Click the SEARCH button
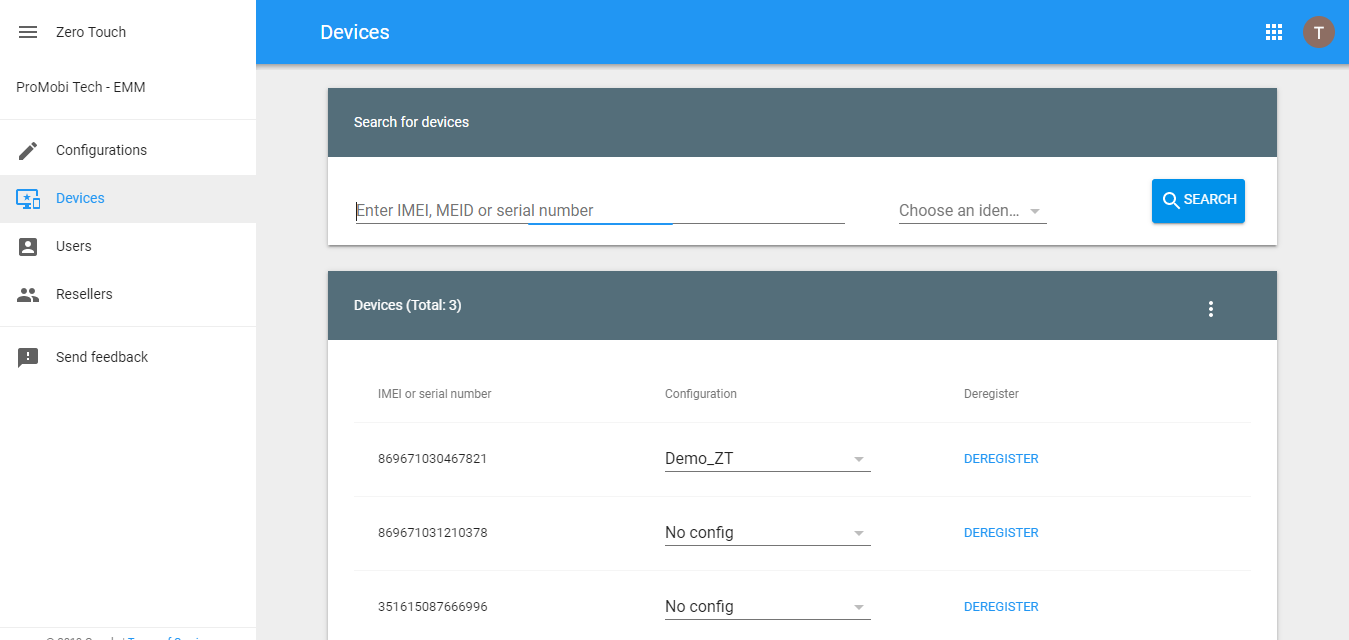Screen dimensions: 1349x640 tap(1198, 200)
